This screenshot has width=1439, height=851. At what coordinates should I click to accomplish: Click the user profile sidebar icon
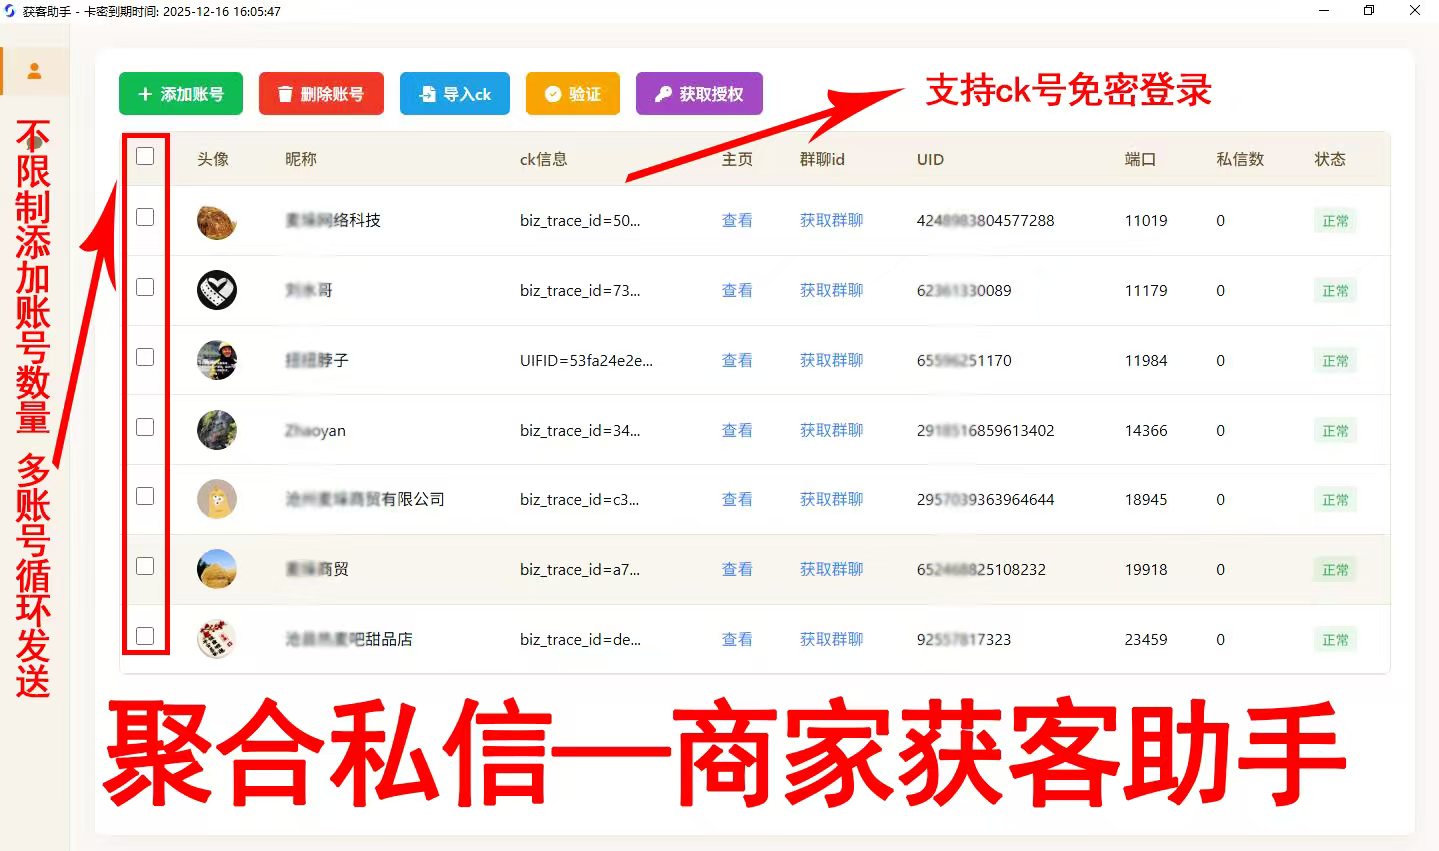point(34,71)
